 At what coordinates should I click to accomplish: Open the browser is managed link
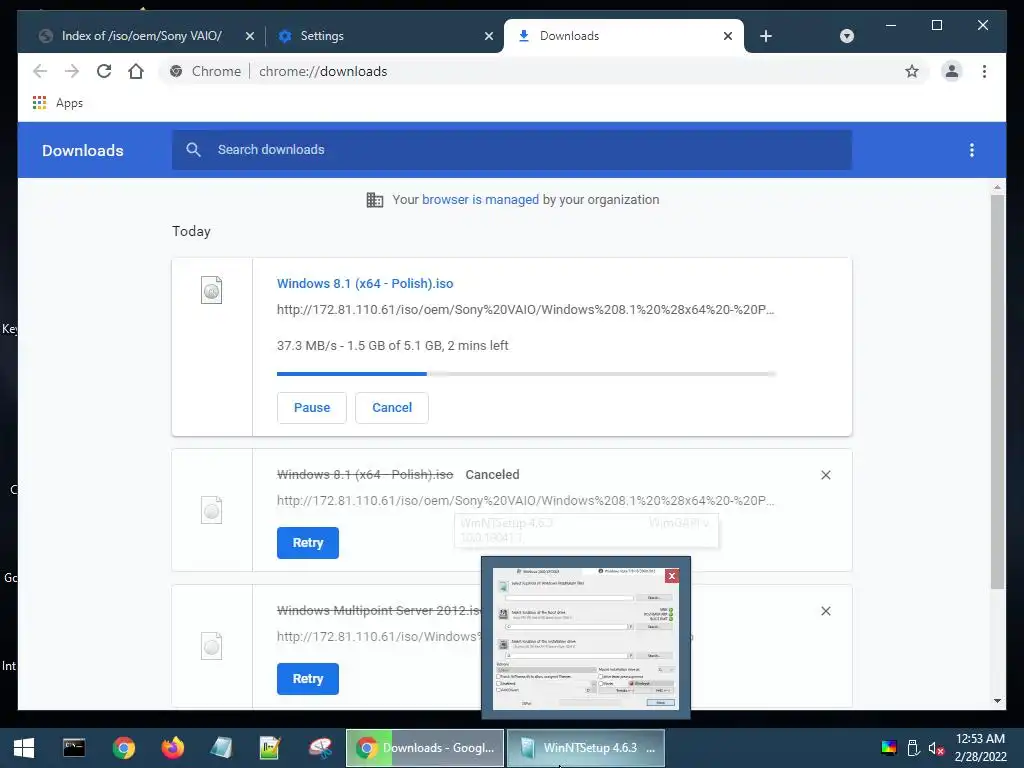click(x=480, y=200)
